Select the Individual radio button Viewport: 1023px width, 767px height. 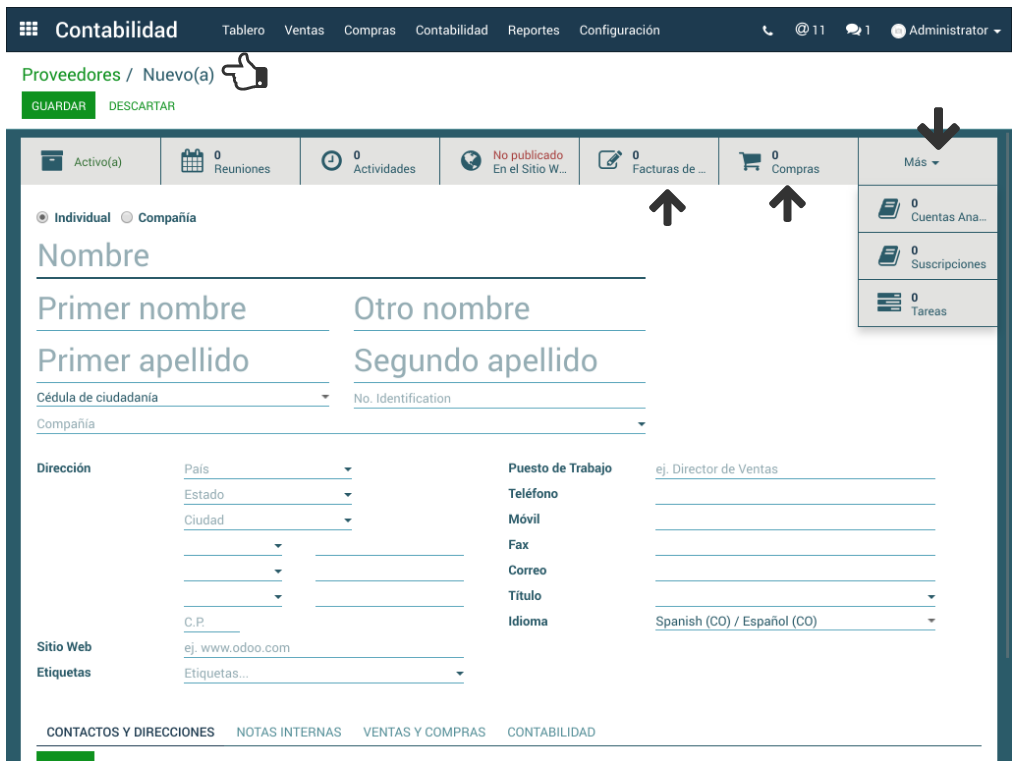pyautogui.click(x=42, y=217)
